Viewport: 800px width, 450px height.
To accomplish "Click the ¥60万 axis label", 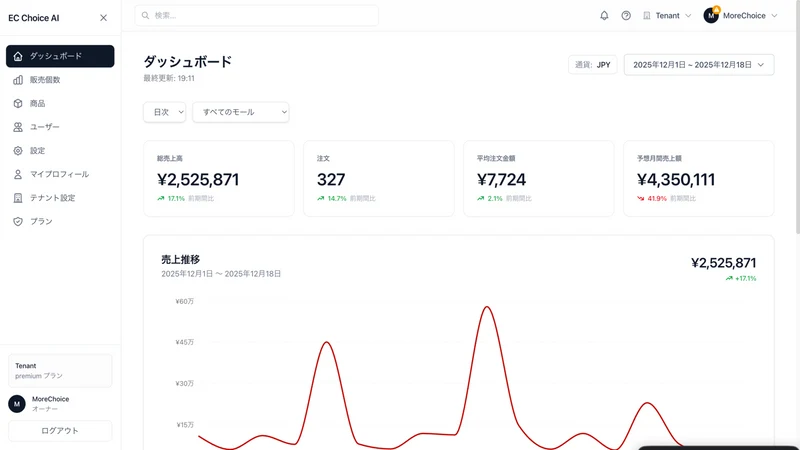I will pyautogui.click(x=185, y=302).
